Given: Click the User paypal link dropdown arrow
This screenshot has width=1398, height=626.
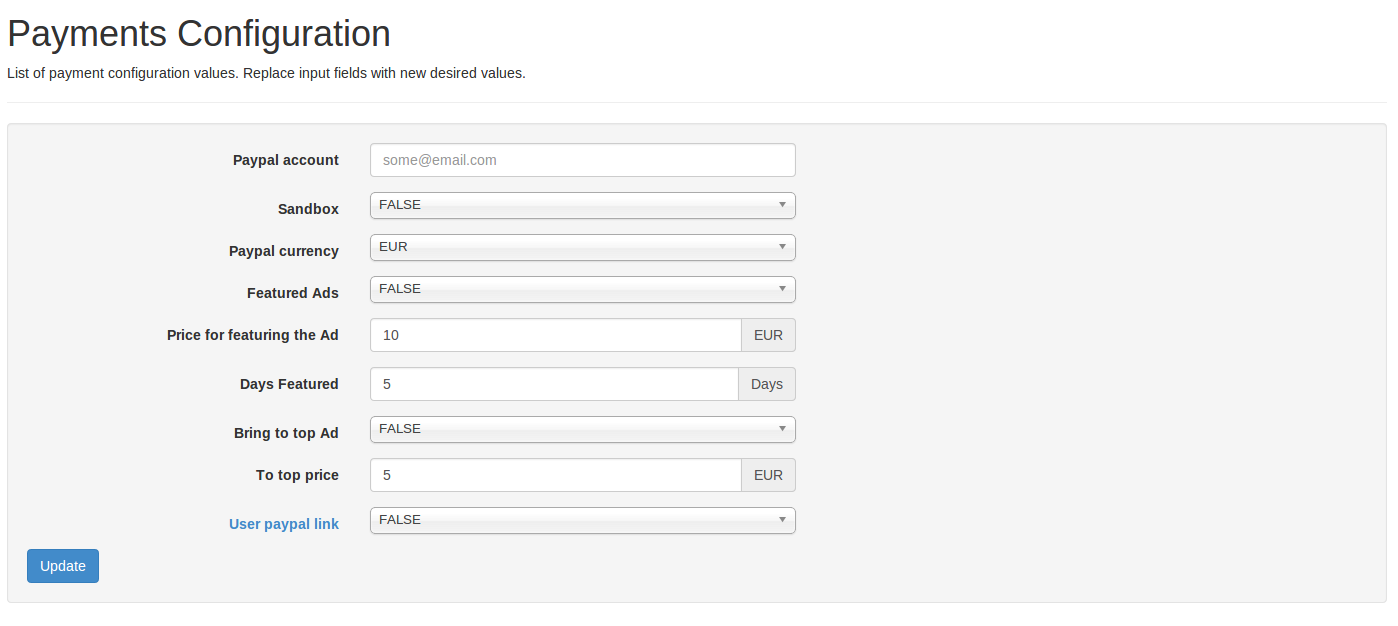Looking at the screenshot, I should click(x=782, y=520).
